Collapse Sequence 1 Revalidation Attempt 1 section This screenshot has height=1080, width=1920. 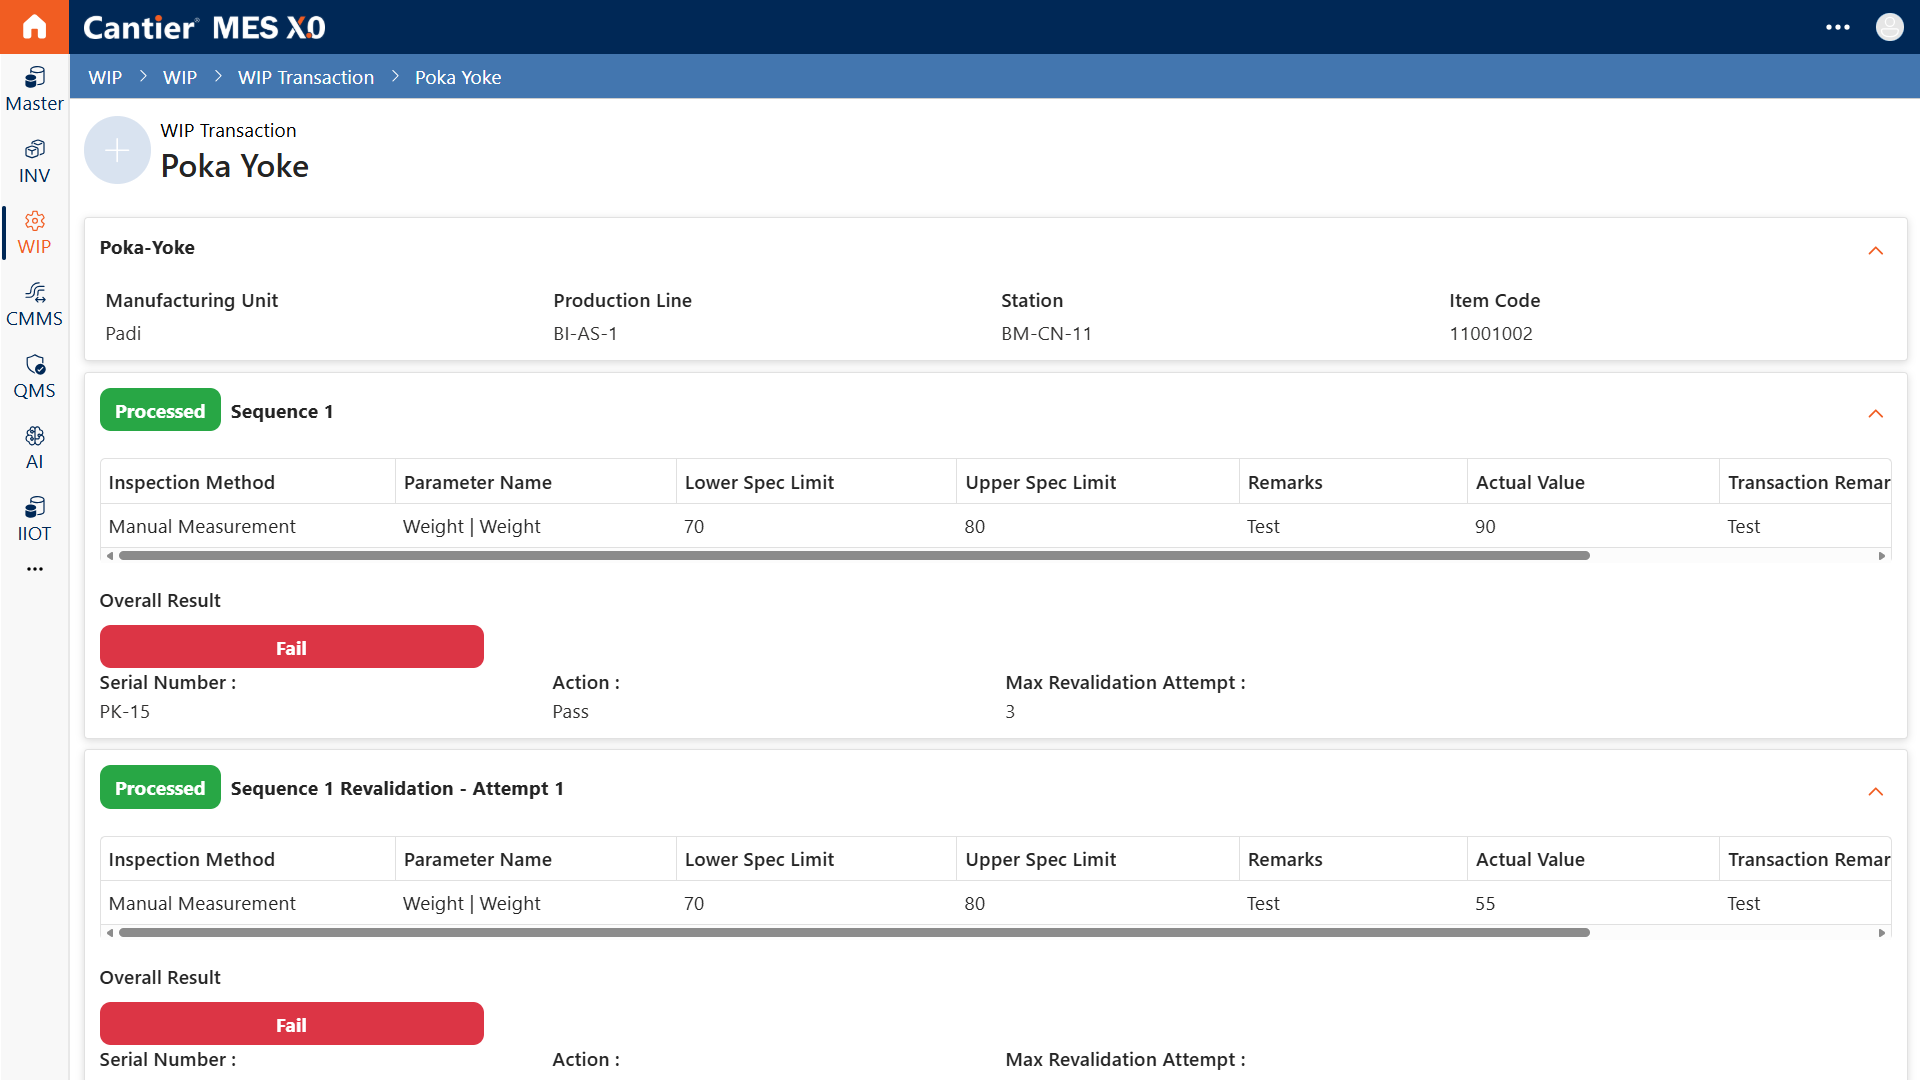pos(1876,791)
